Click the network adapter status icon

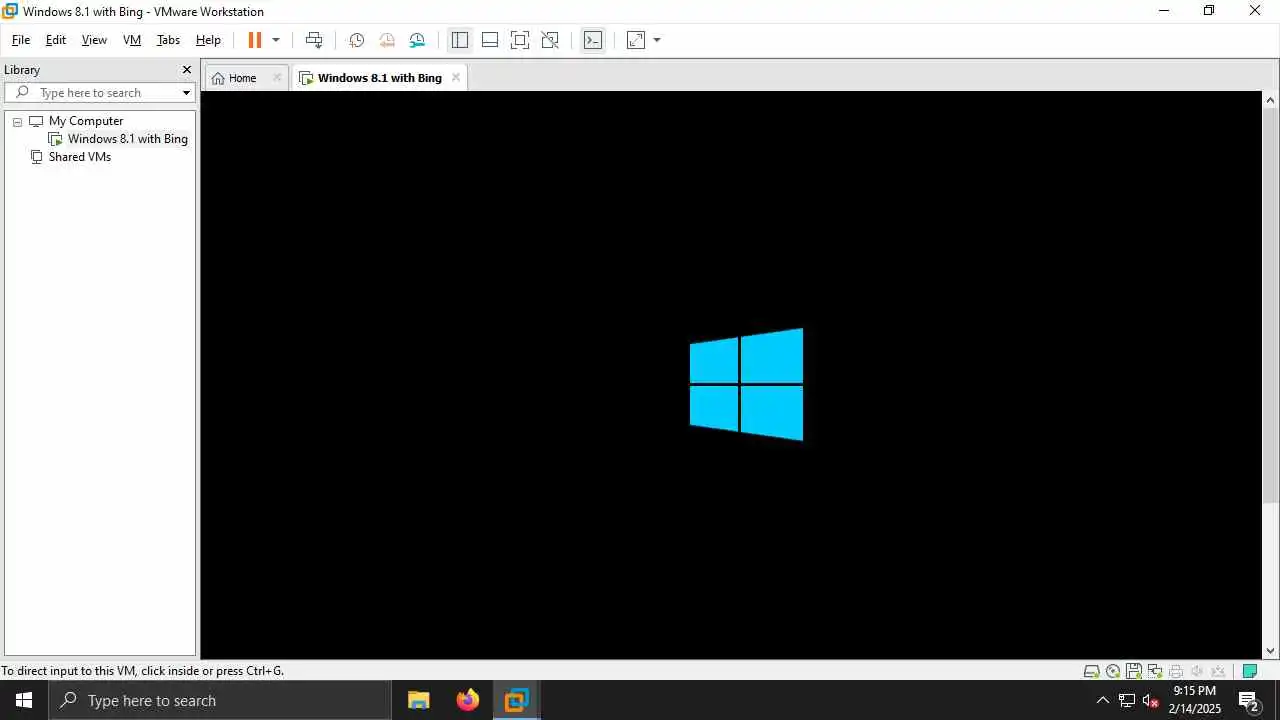(1155, 671)
